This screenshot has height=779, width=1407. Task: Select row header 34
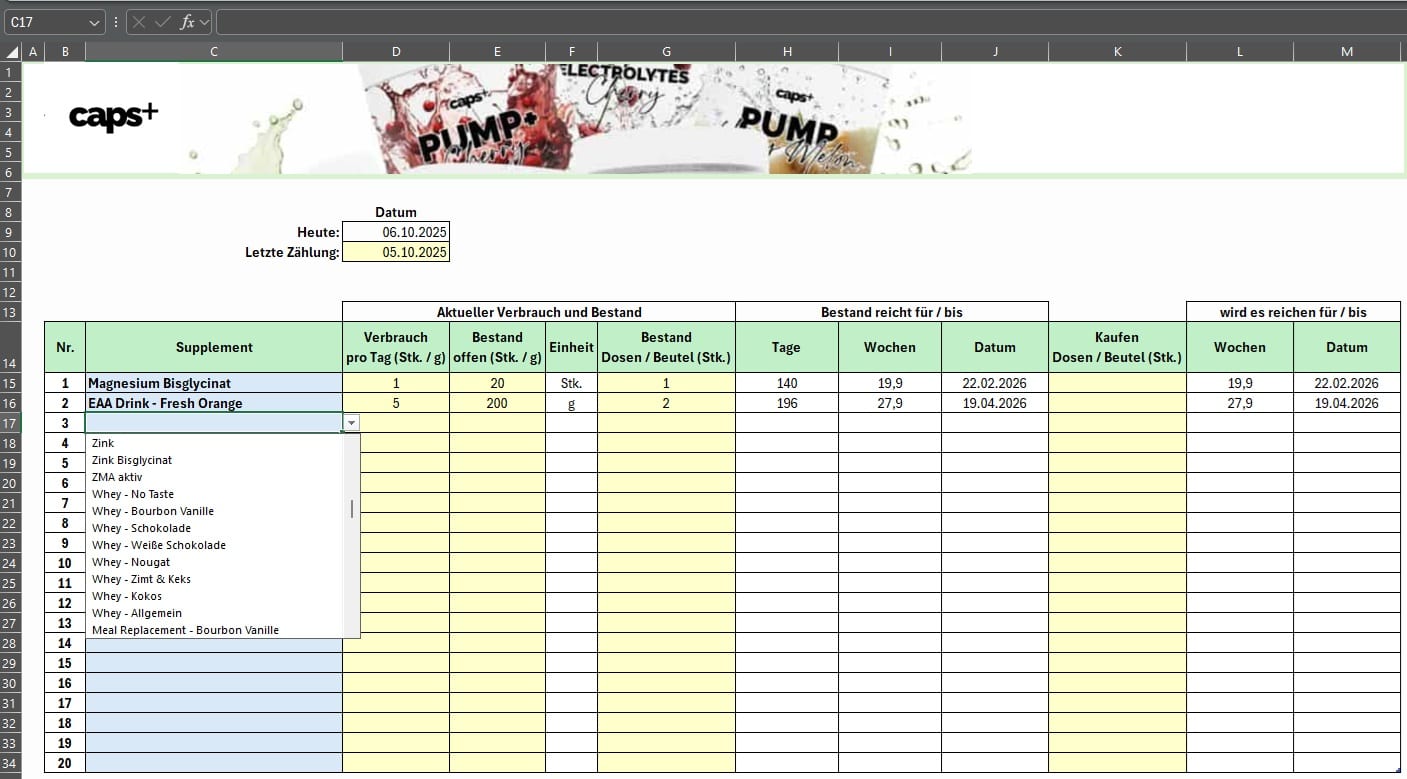tap(11, 763)
